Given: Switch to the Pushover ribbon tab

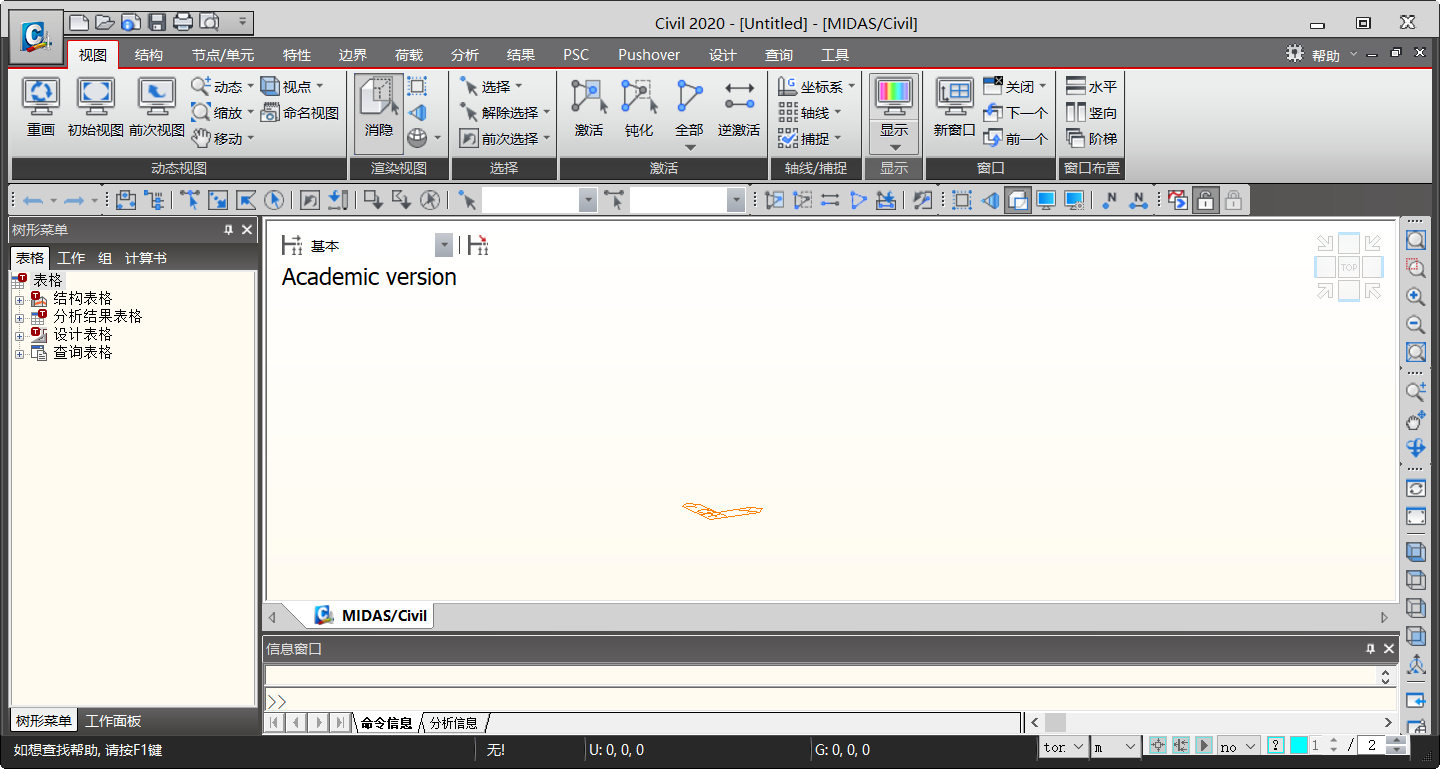Looking at the screenshot, I should point(649,55).
